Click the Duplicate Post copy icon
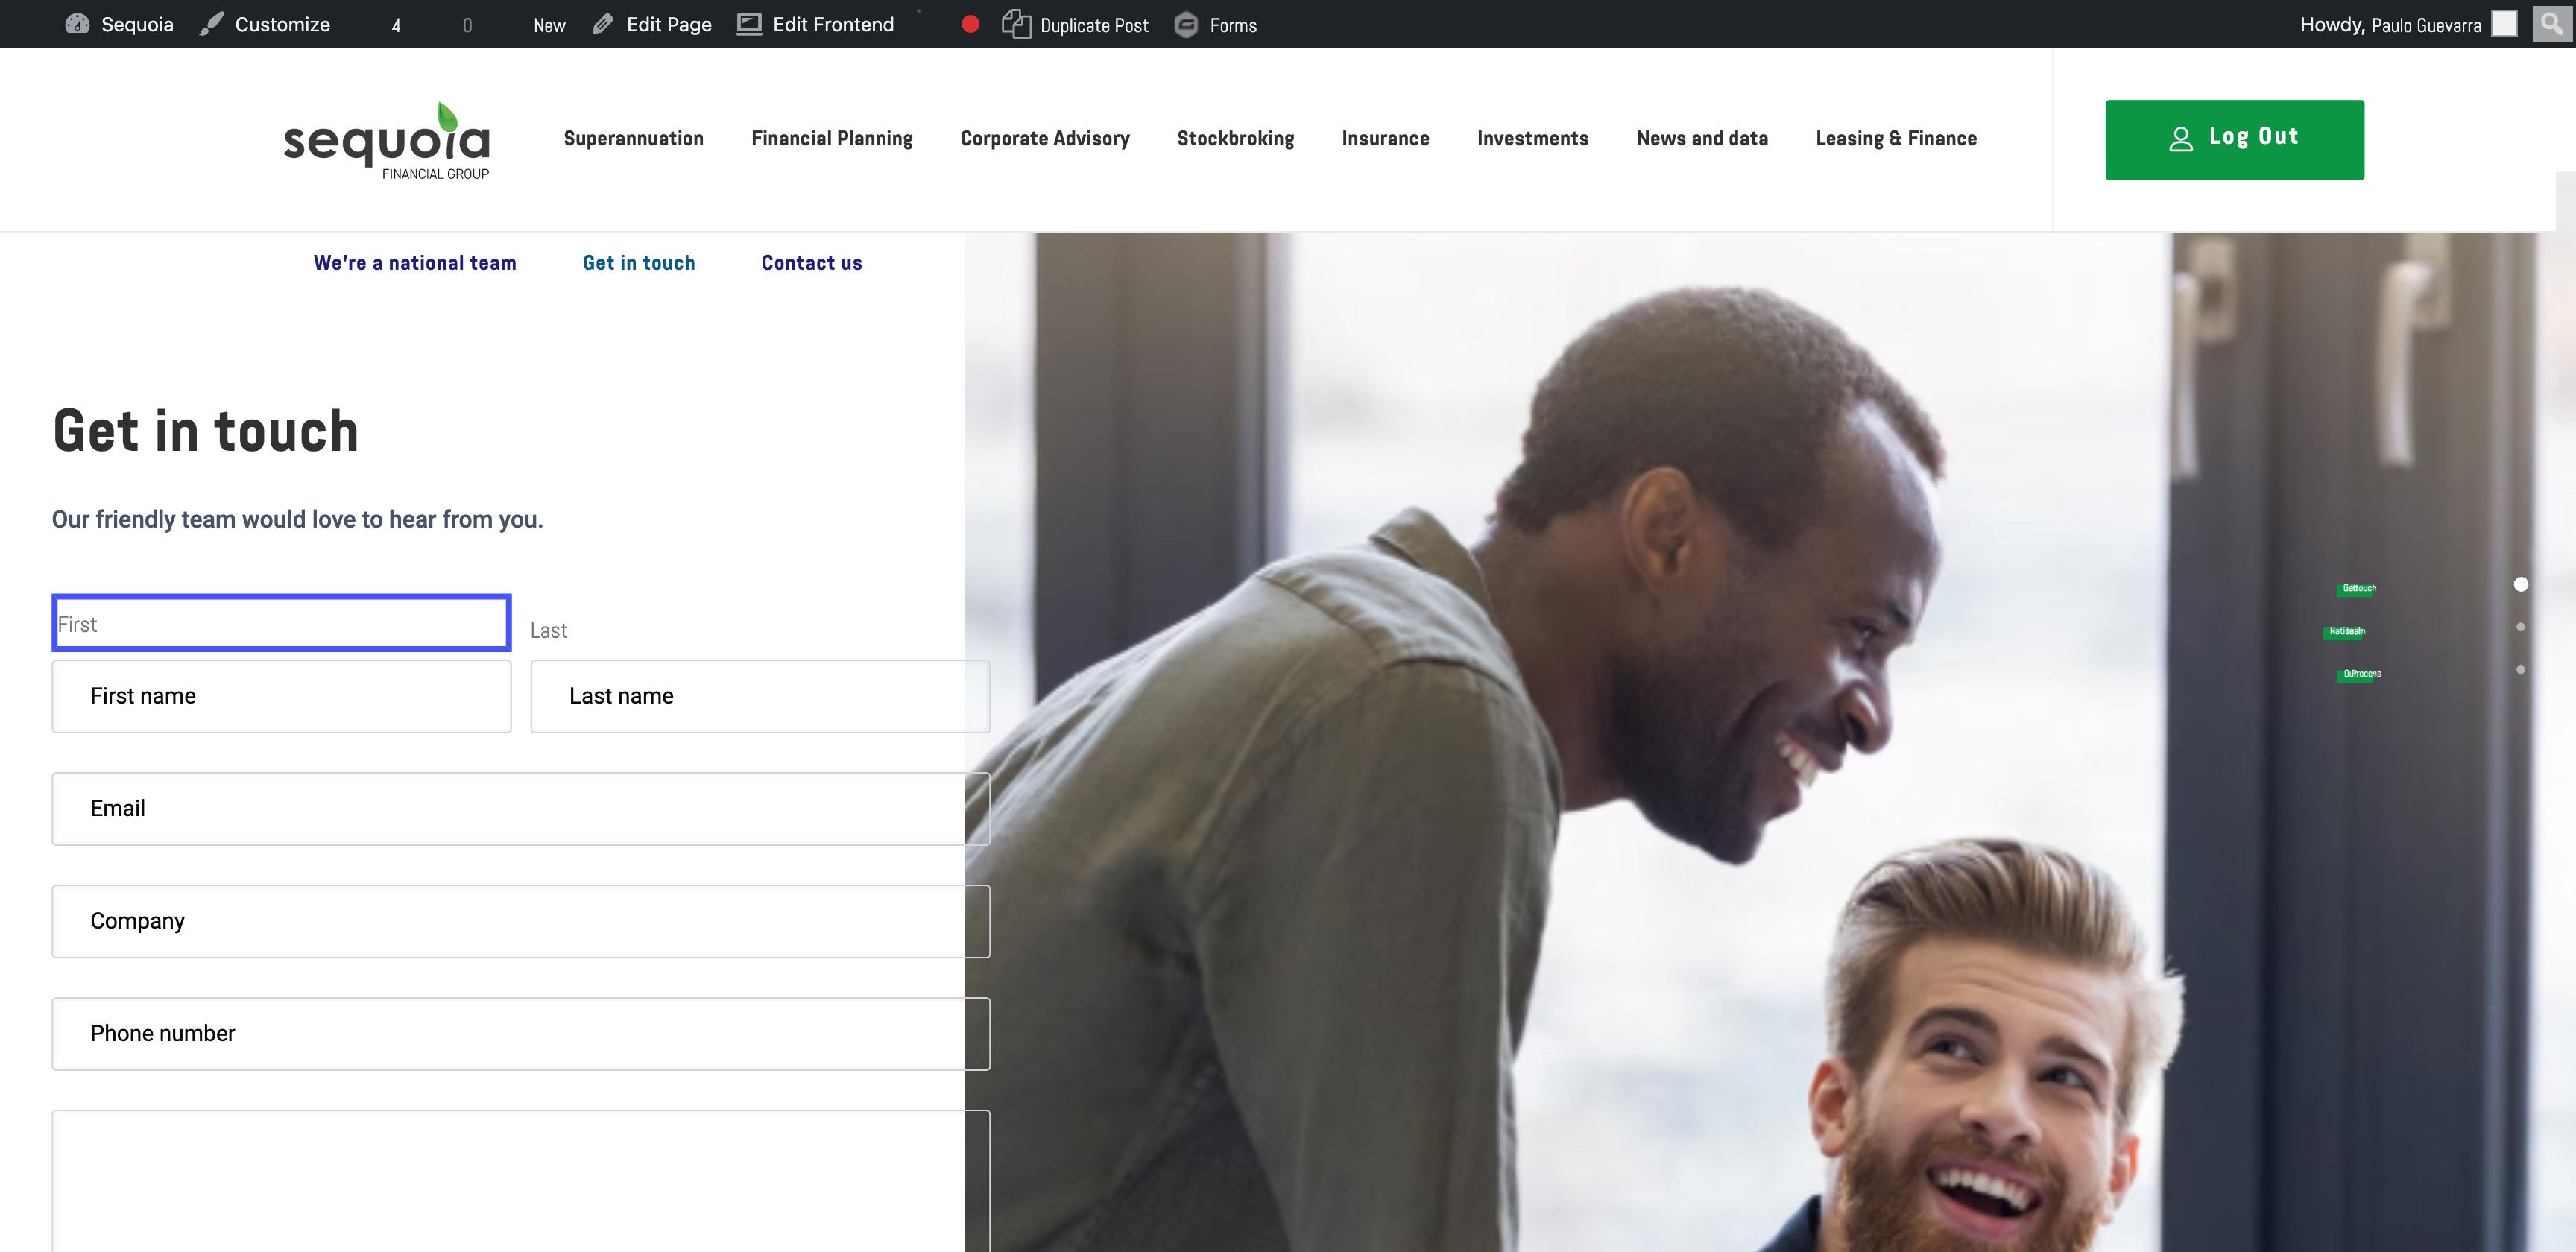2576x1252 pixels. click(1016, 24)
